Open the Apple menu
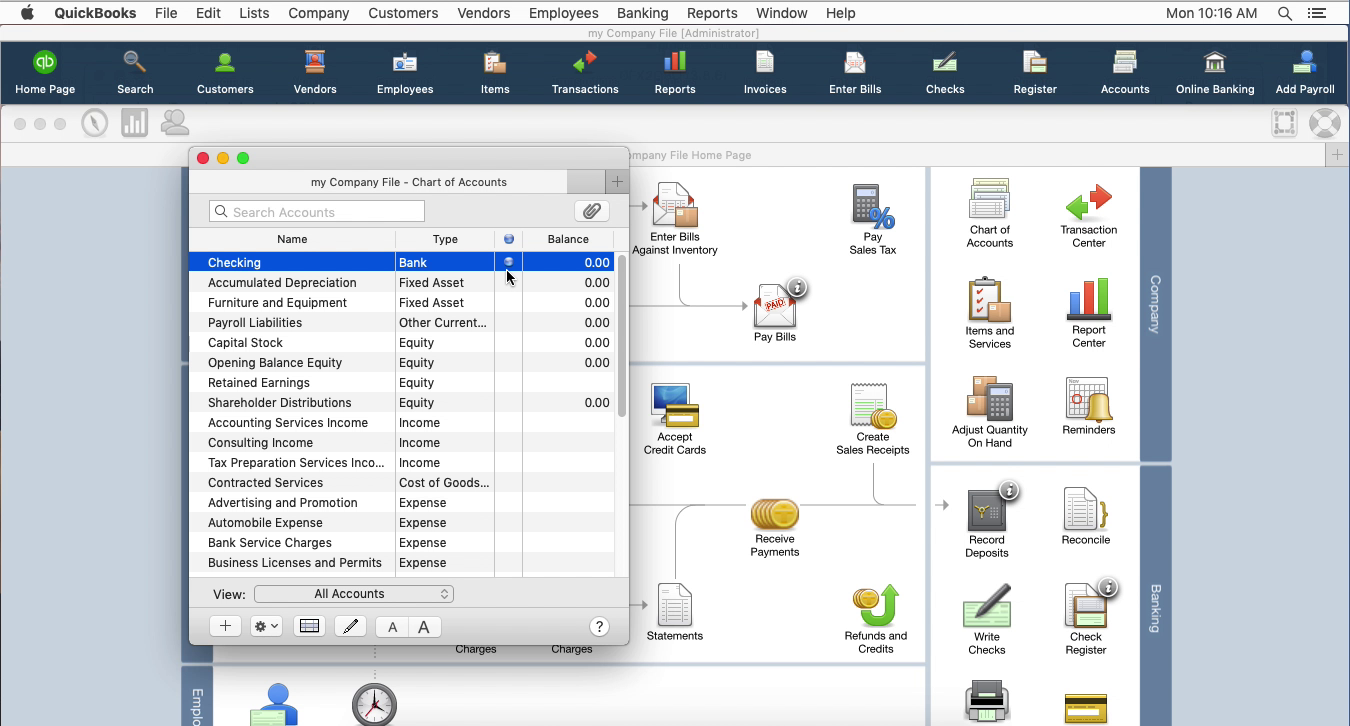Viewport: 1350px width, 726px height. click(27, 13)
